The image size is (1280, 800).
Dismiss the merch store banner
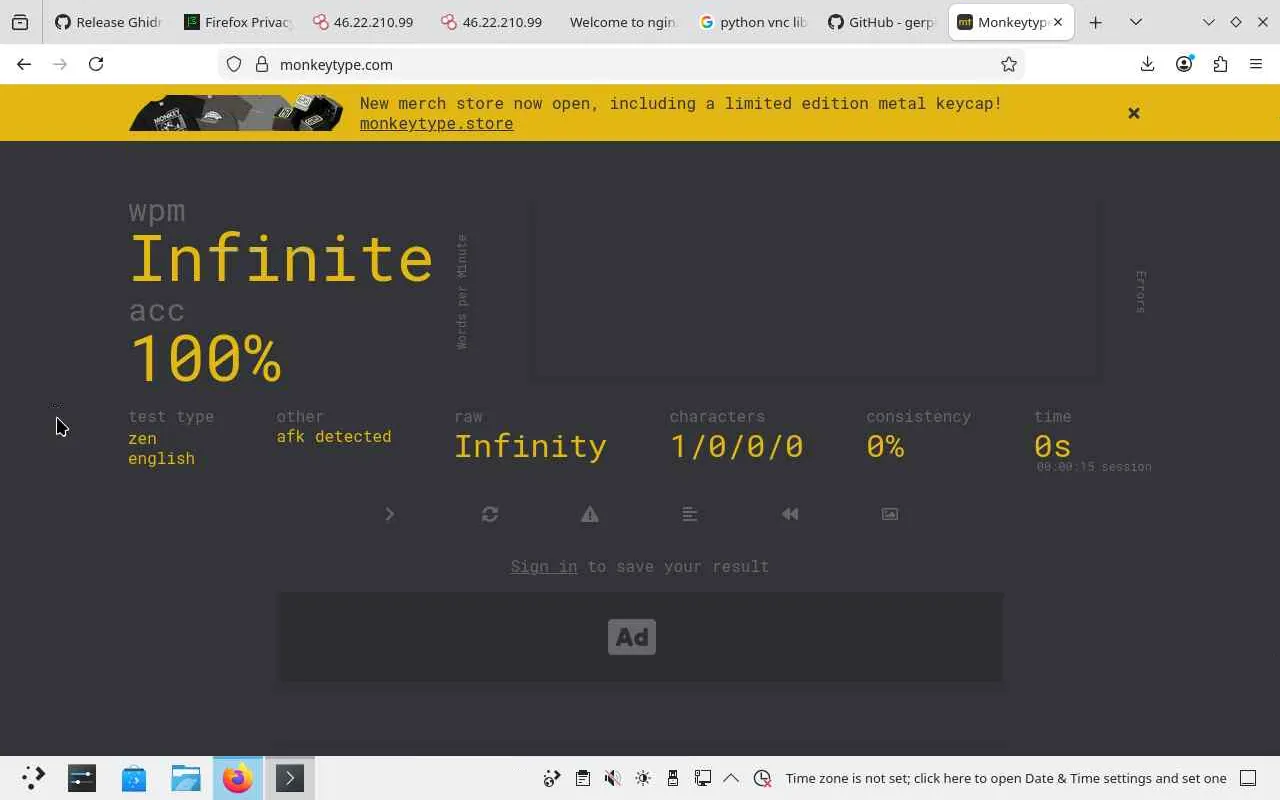pyautogui.click(x=1134, y=113)
